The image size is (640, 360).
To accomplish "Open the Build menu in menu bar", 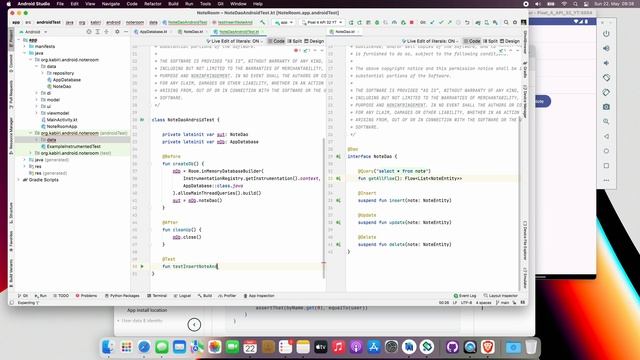I will click(x=173, y=4).
